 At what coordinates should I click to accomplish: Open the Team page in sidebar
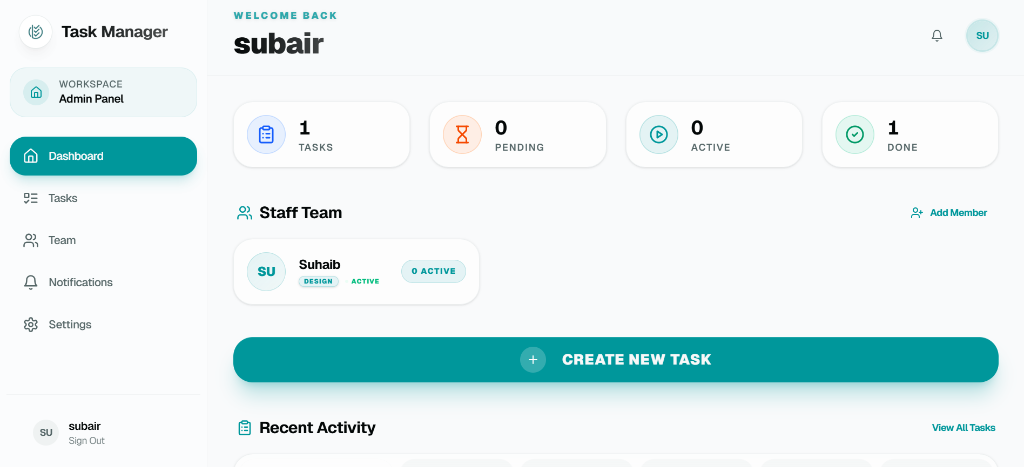(x=62, y=240)
